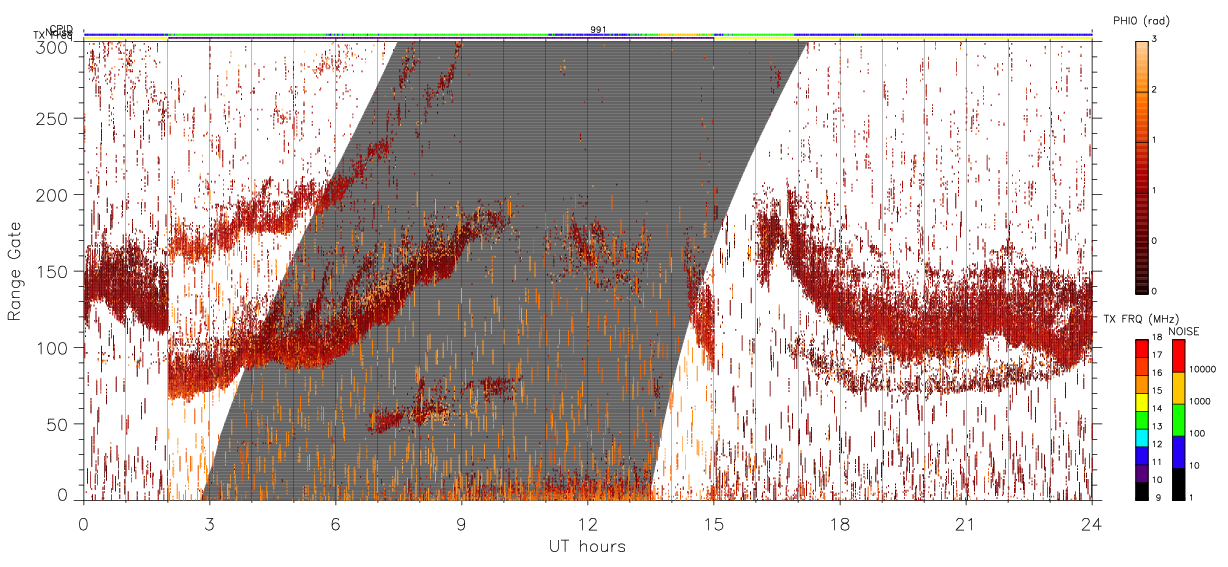Select the yellow 14–15 MHz TX FRQ swatch
The height and width of the screenshot is (567, 1228).
[1142, 402]
